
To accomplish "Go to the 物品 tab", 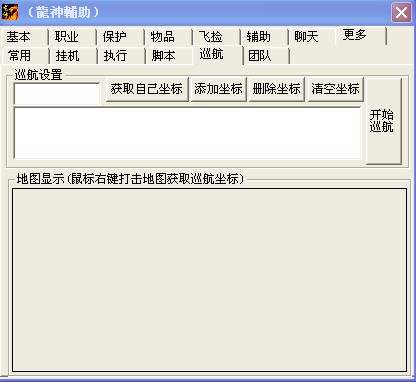I will tap(169, 37).
